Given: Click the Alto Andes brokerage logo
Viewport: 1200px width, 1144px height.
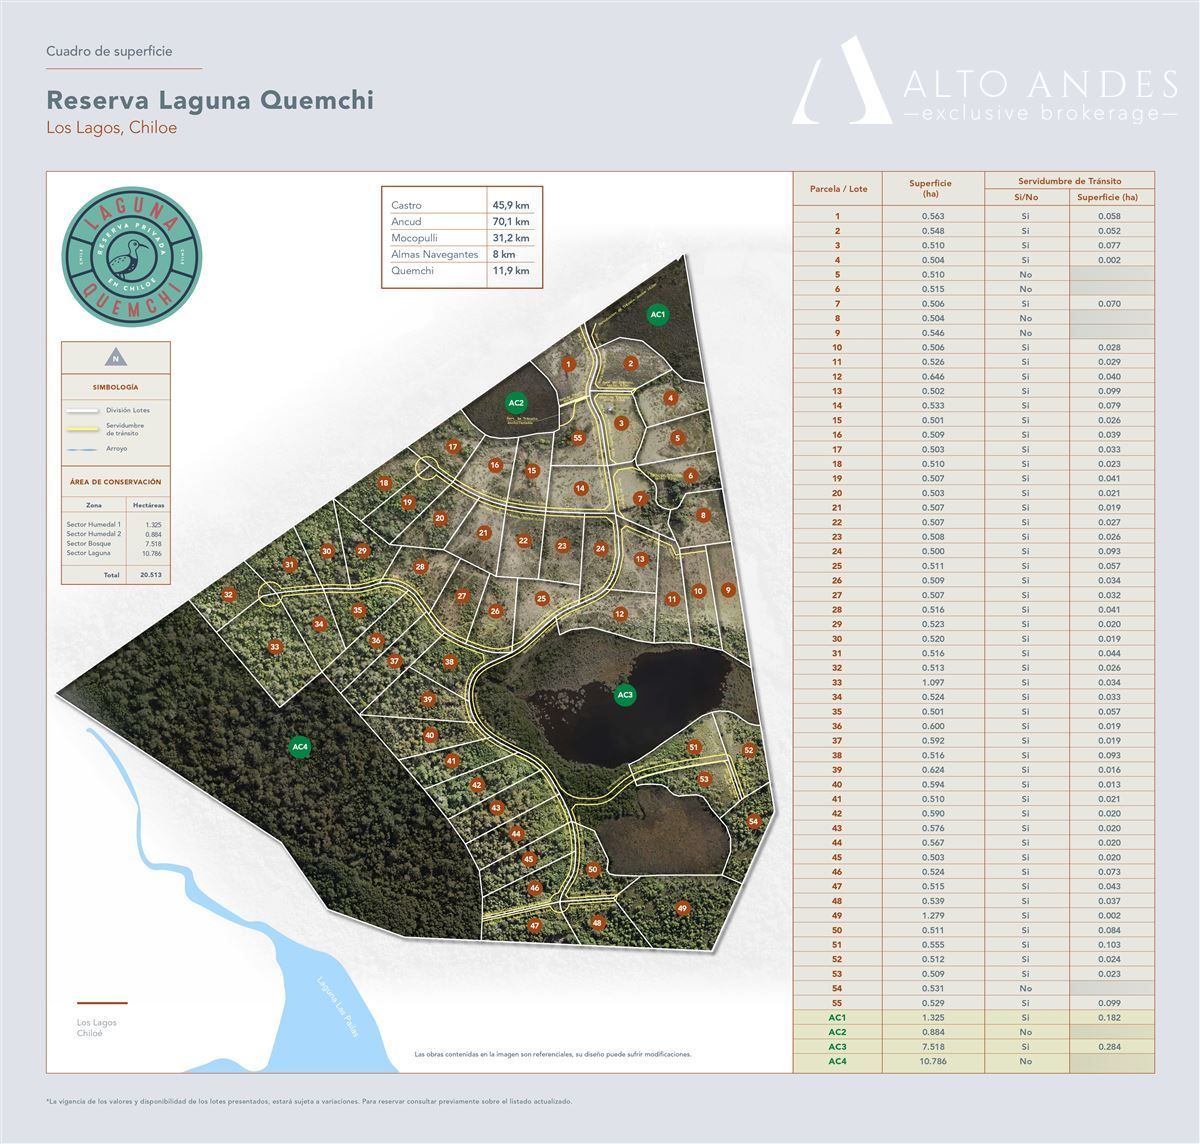Looking at the screenshot, I should click(x=985, y=83).
